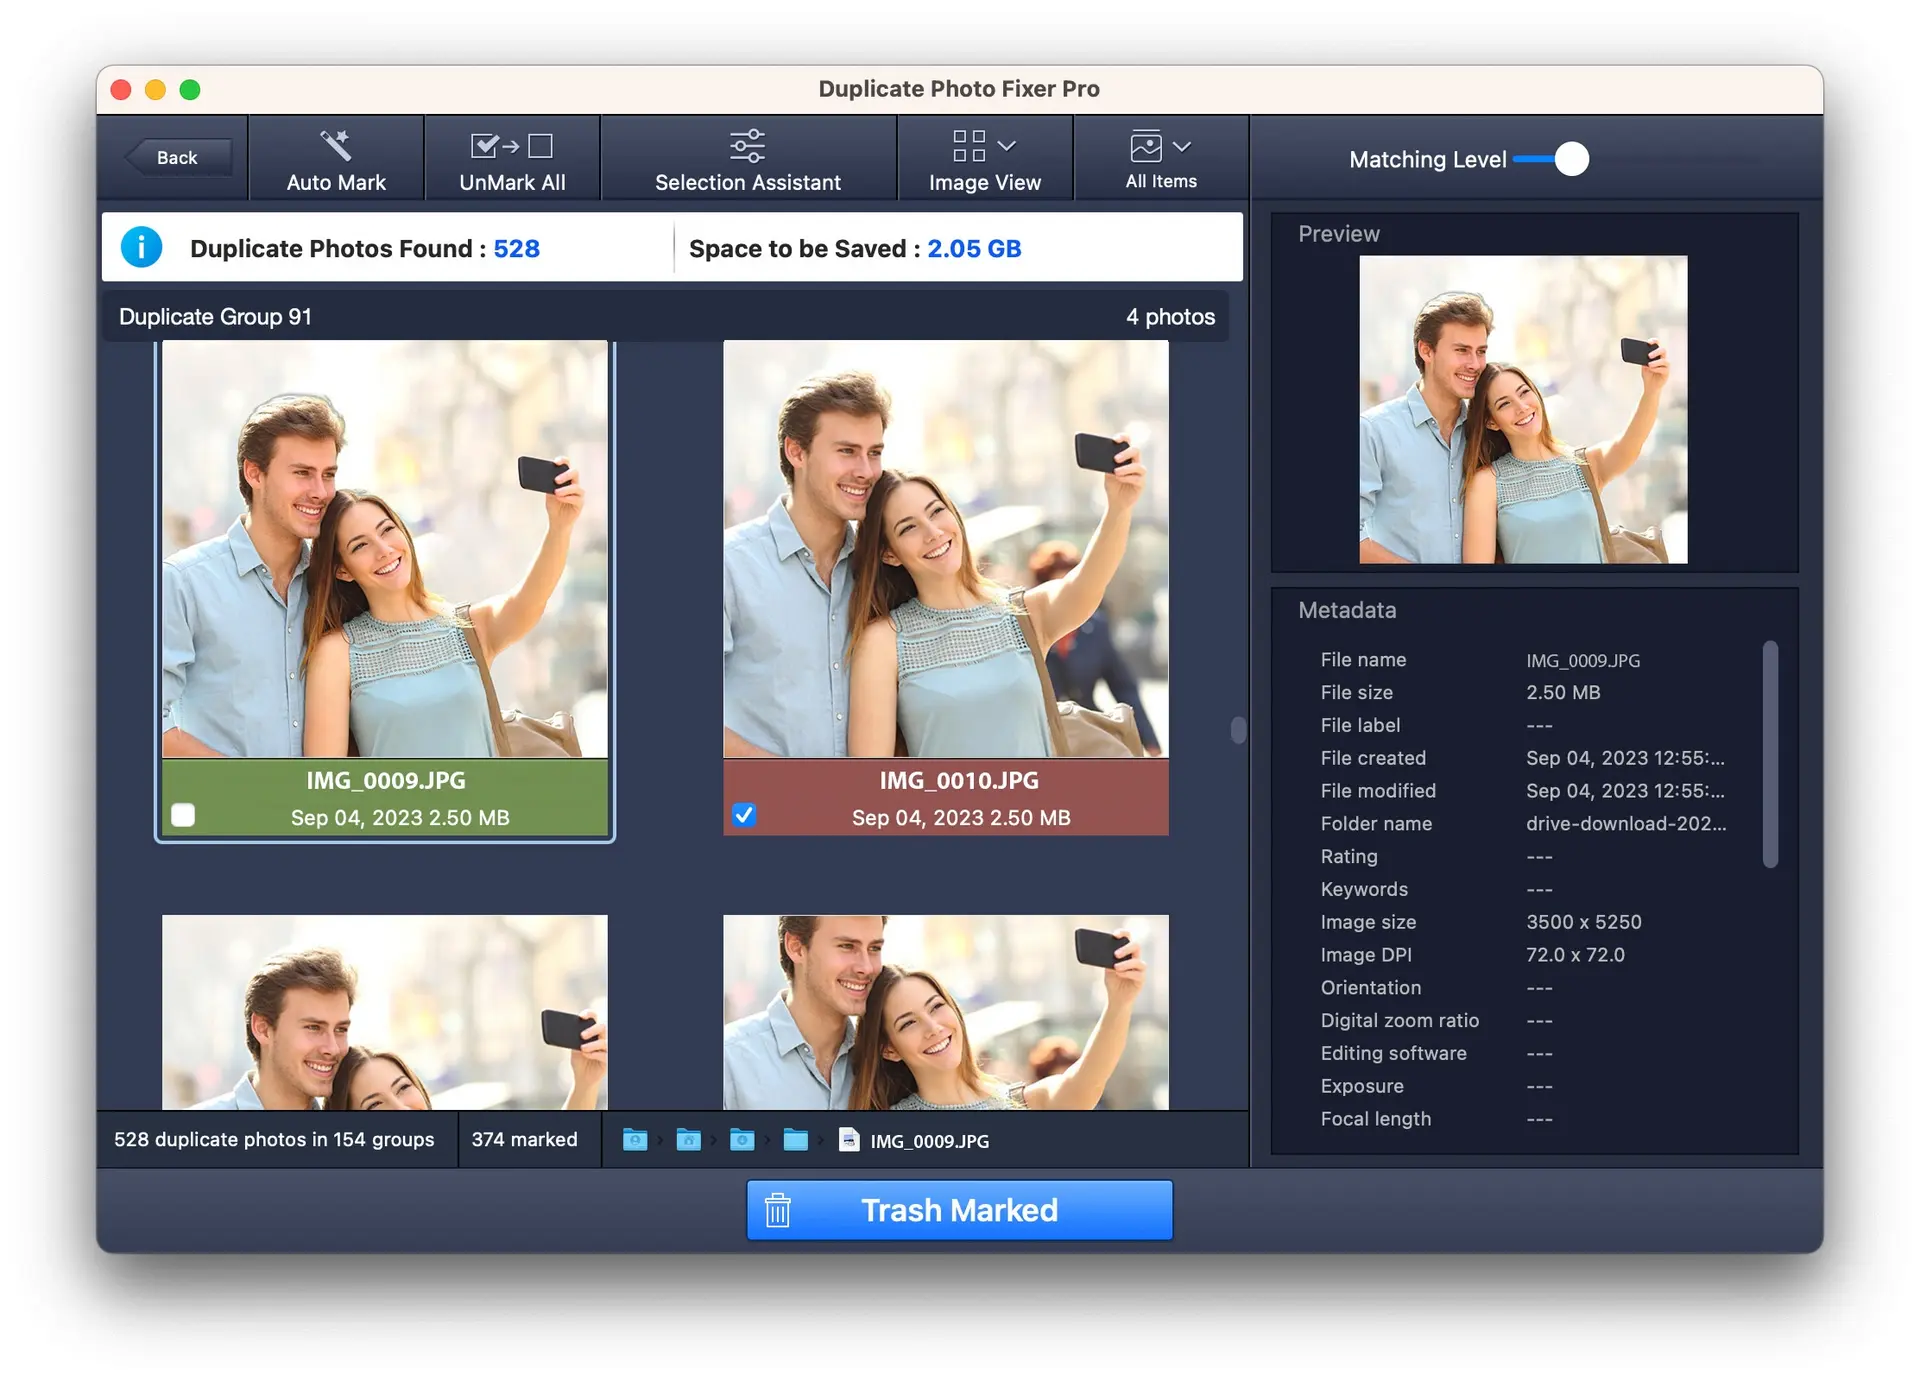
Task: Click the Auto Mark wand icon
Action: click(x=336, y=146)
